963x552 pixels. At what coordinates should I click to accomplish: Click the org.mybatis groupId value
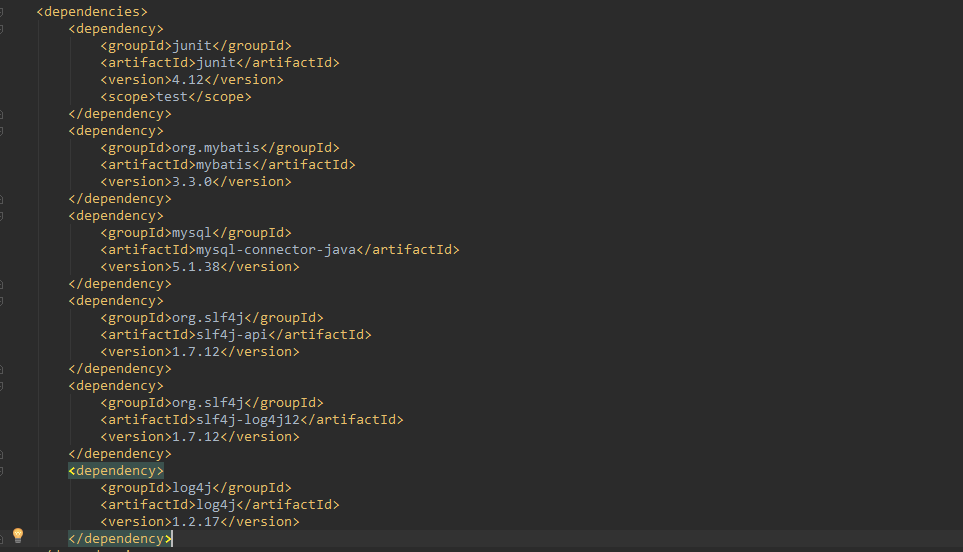216,148
